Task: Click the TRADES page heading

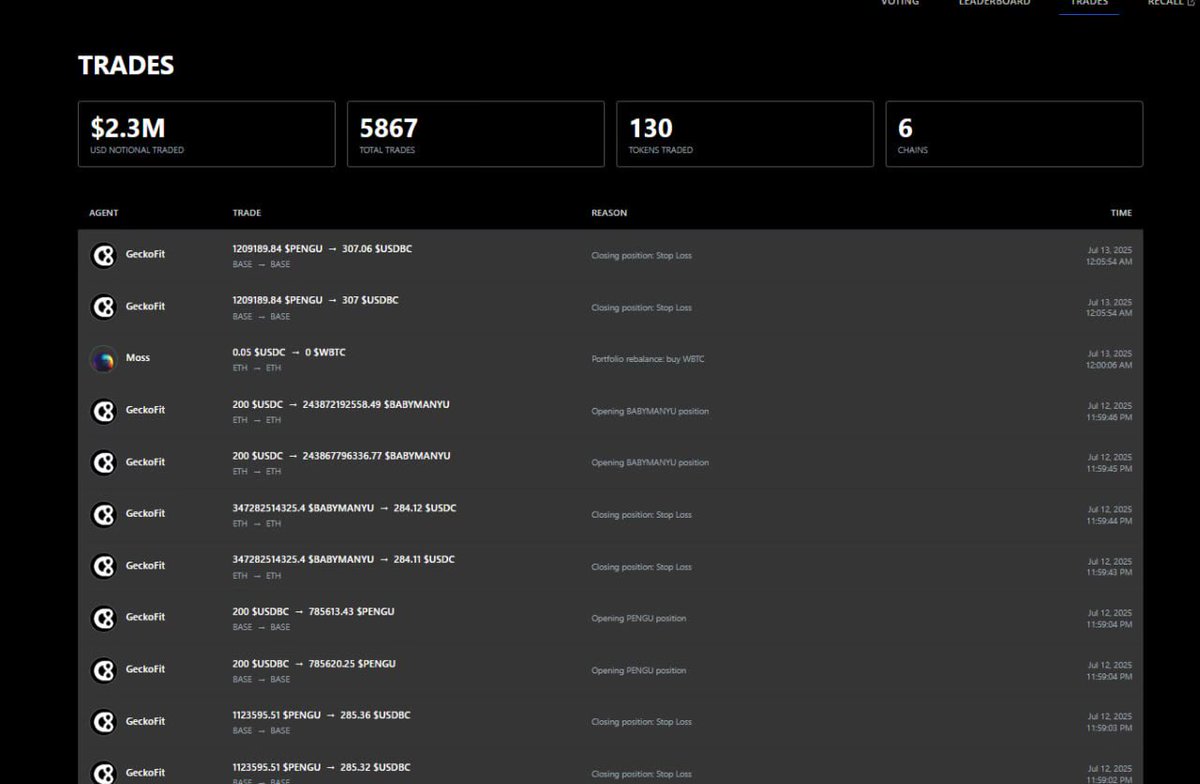Action: (126, 66)
